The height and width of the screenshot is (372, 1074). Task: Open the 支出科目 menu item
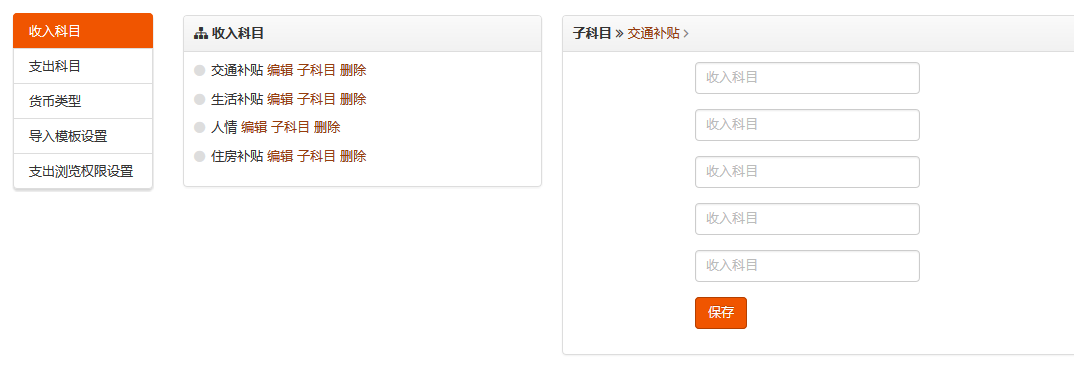[83, 66]
